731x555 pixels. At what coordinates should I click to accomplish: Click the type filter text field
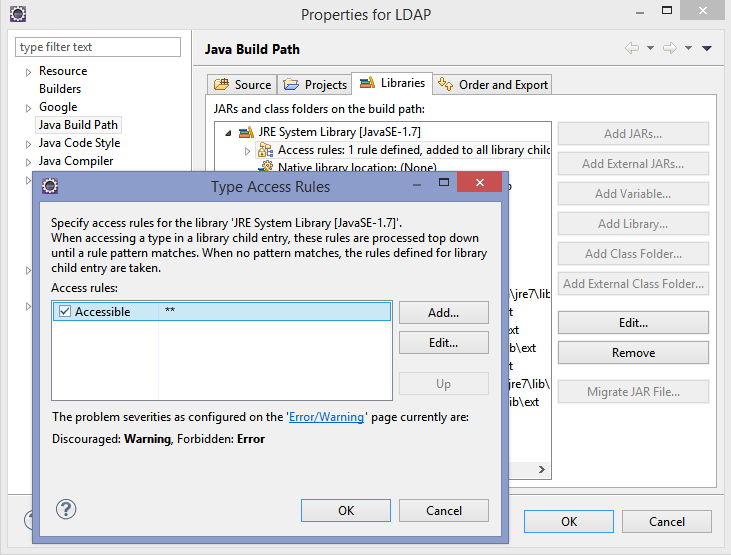(x=98, y=47)
